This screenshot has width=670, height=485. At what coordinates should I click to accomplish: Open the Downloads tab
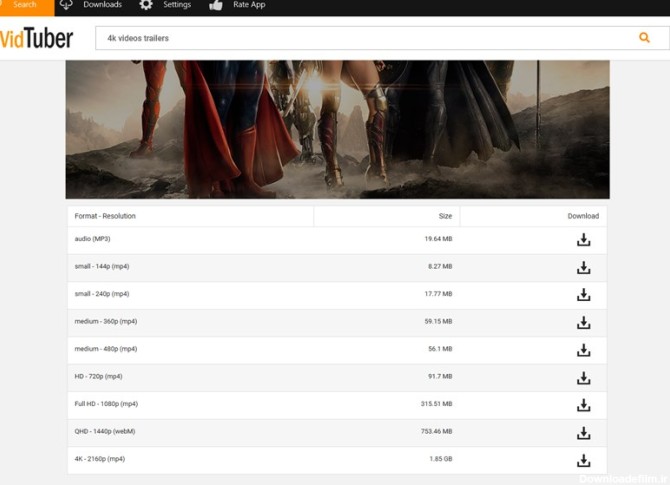pos(92,6)
